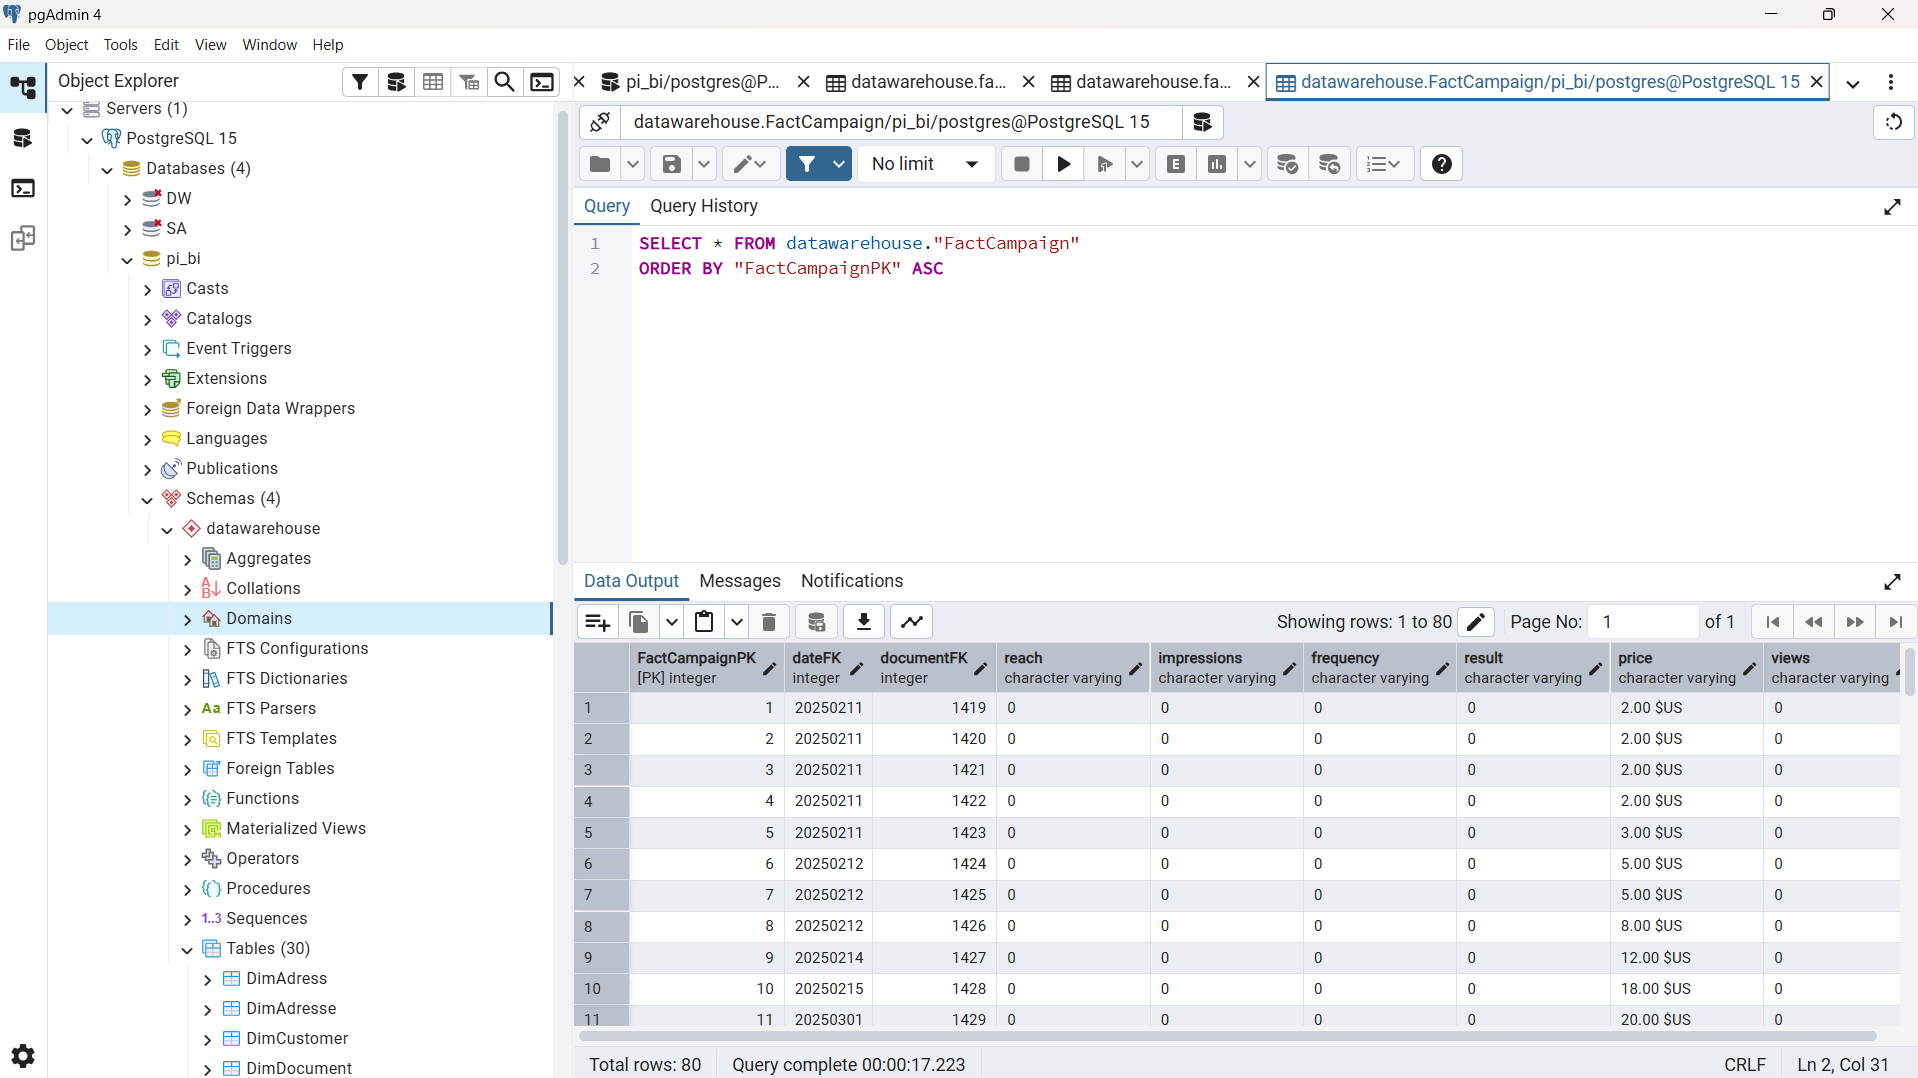
Task: Open the Open File dropdown arrow
Action: pos(633,164)
